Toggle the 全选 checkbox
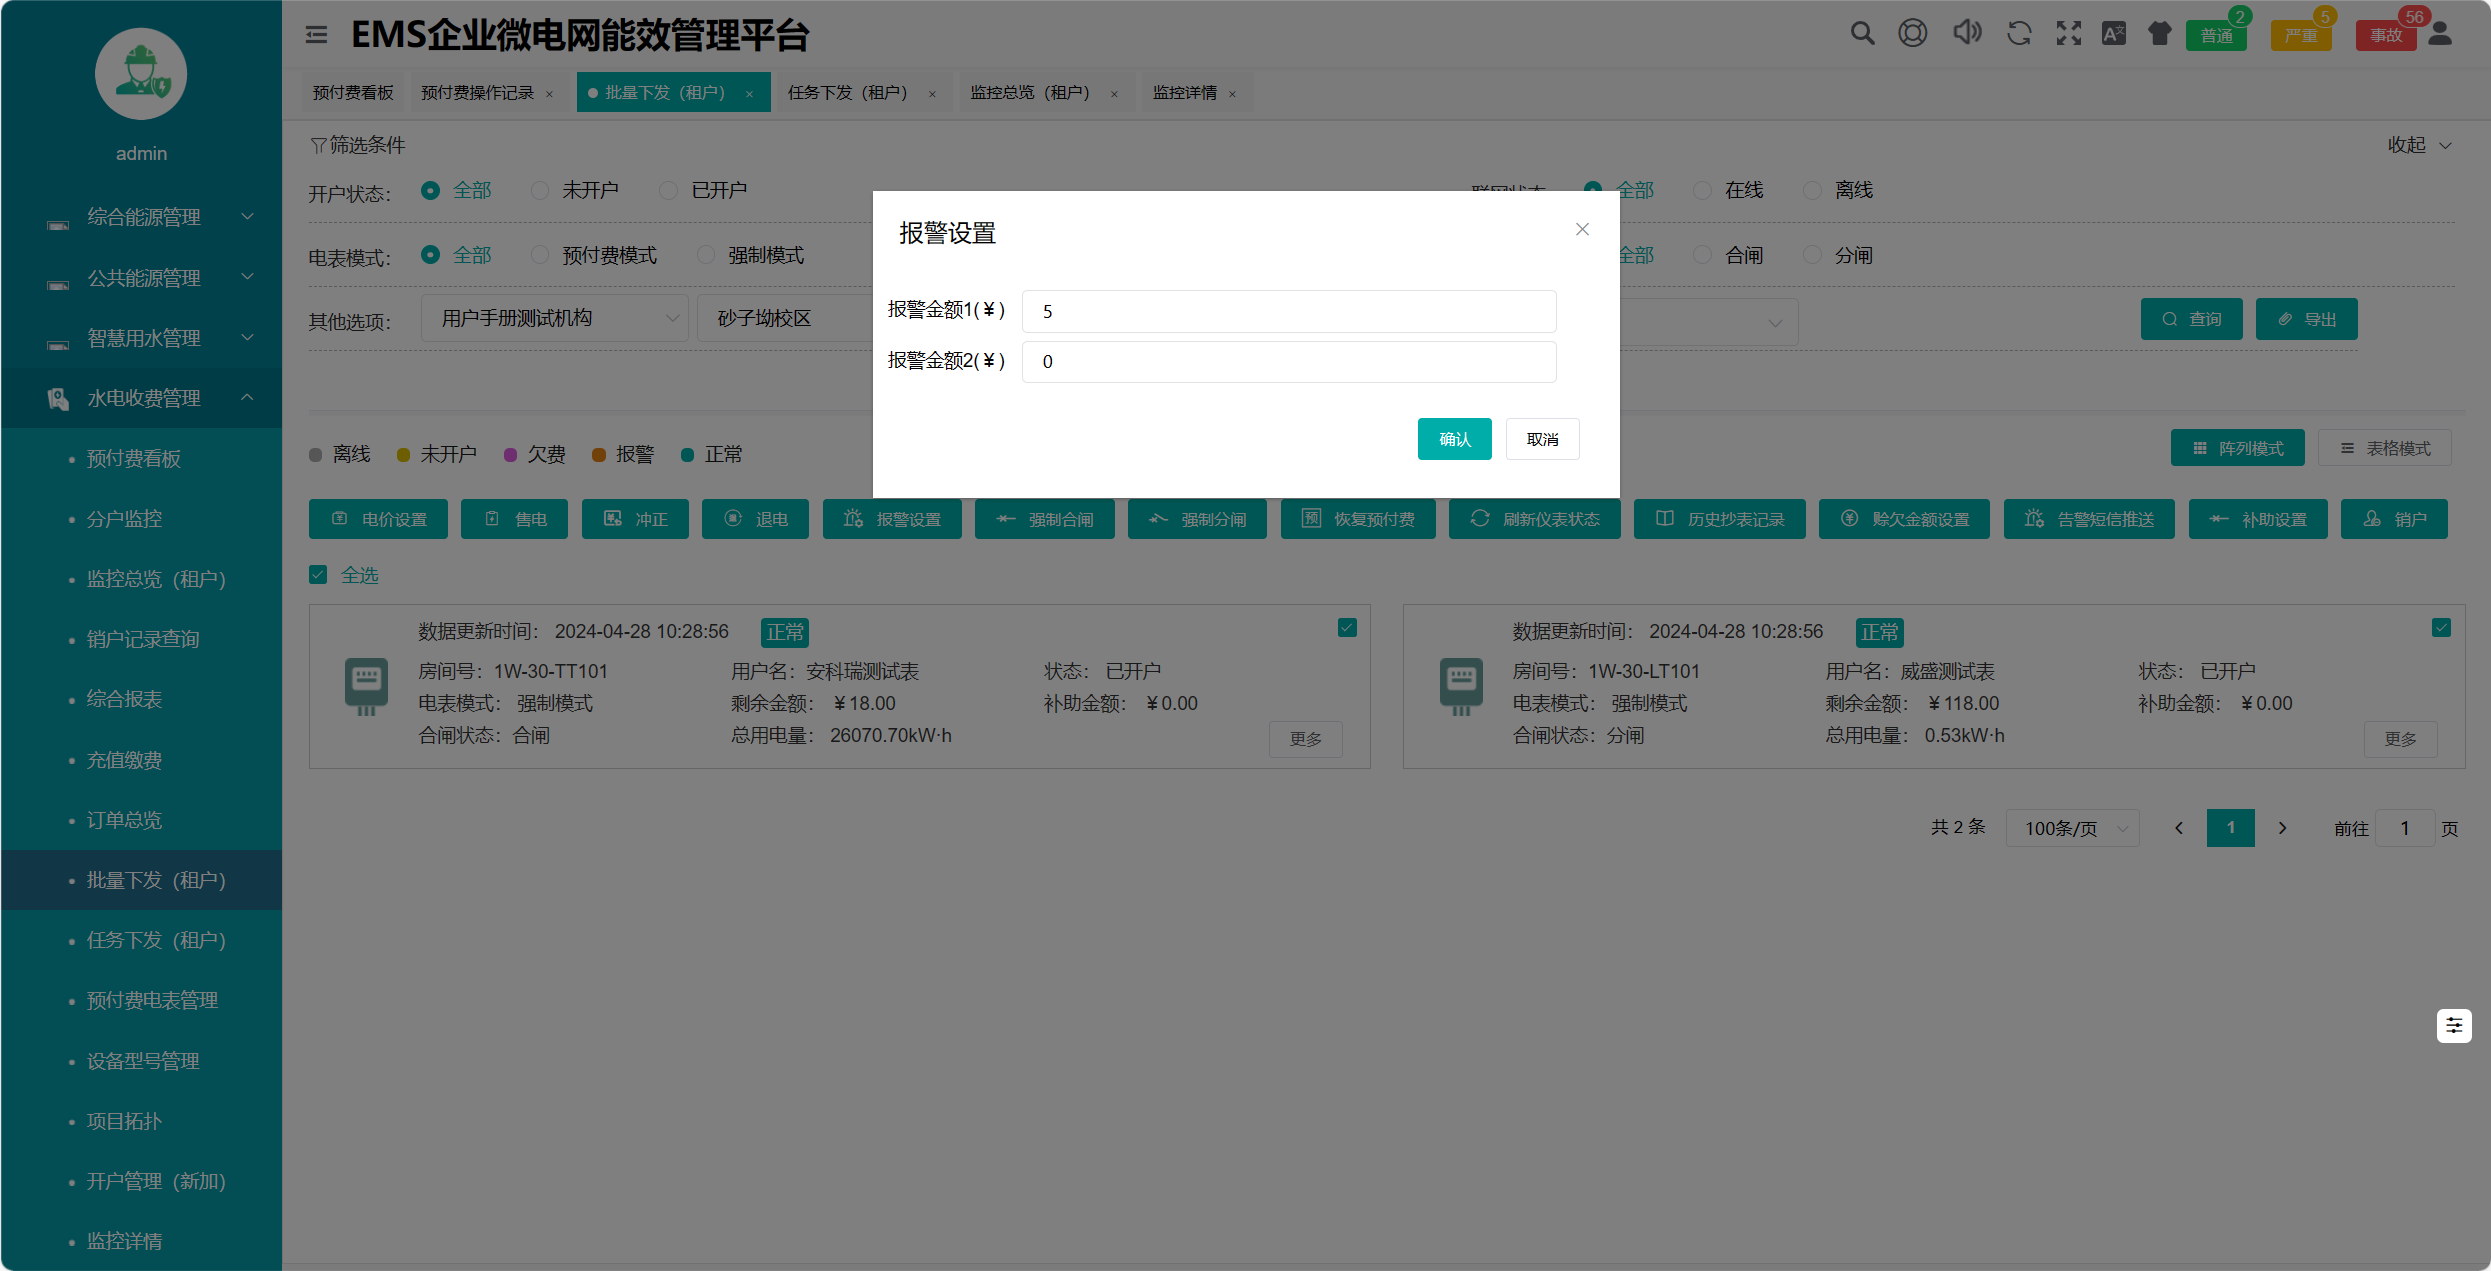This screenshot has width=2491, height=1271. 318,575
